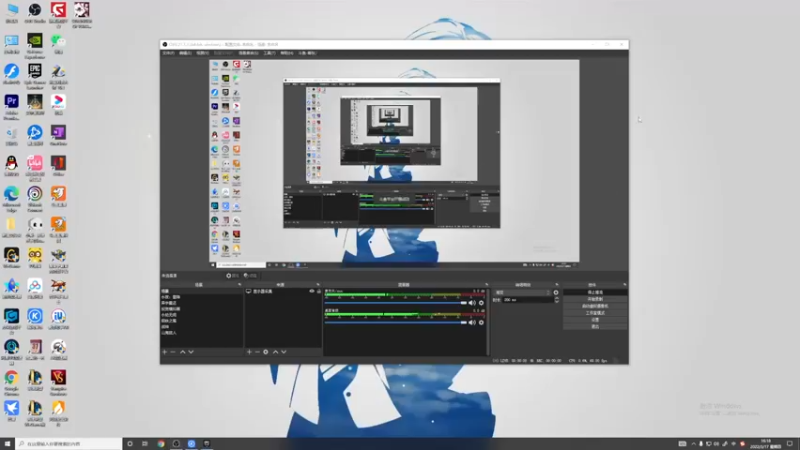Viewport: 800px width, 450px height.
Task: Open the third menu in OBS menu bar
Action: click(x=203, y=53)
